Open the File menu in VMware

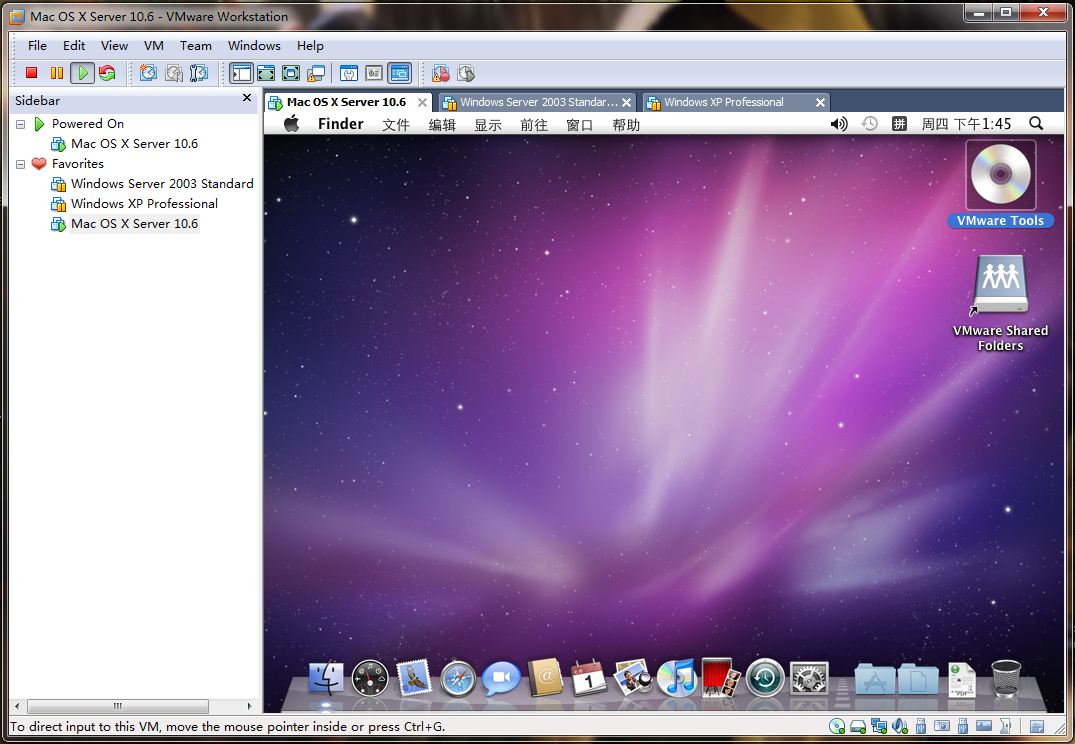pos(37,46)
